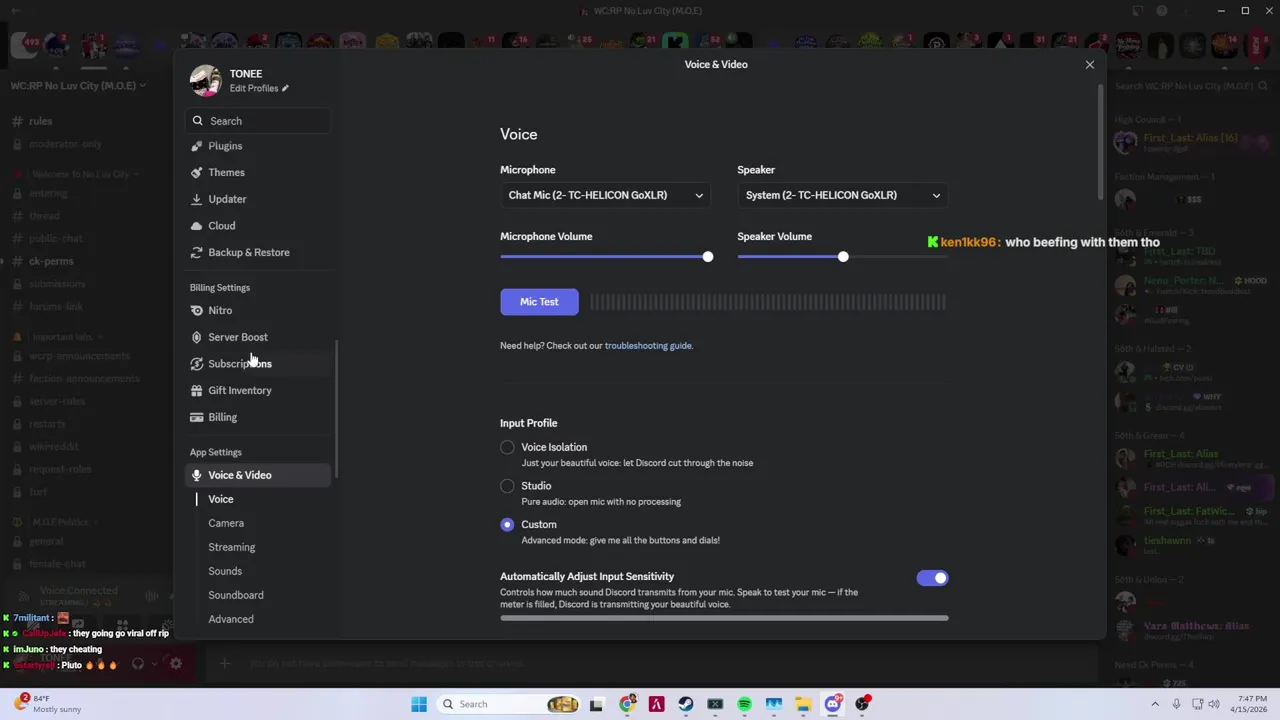Open the Speaker device dropdown
The height and width of the screenshot is (720, 1280).
(843, 195)
